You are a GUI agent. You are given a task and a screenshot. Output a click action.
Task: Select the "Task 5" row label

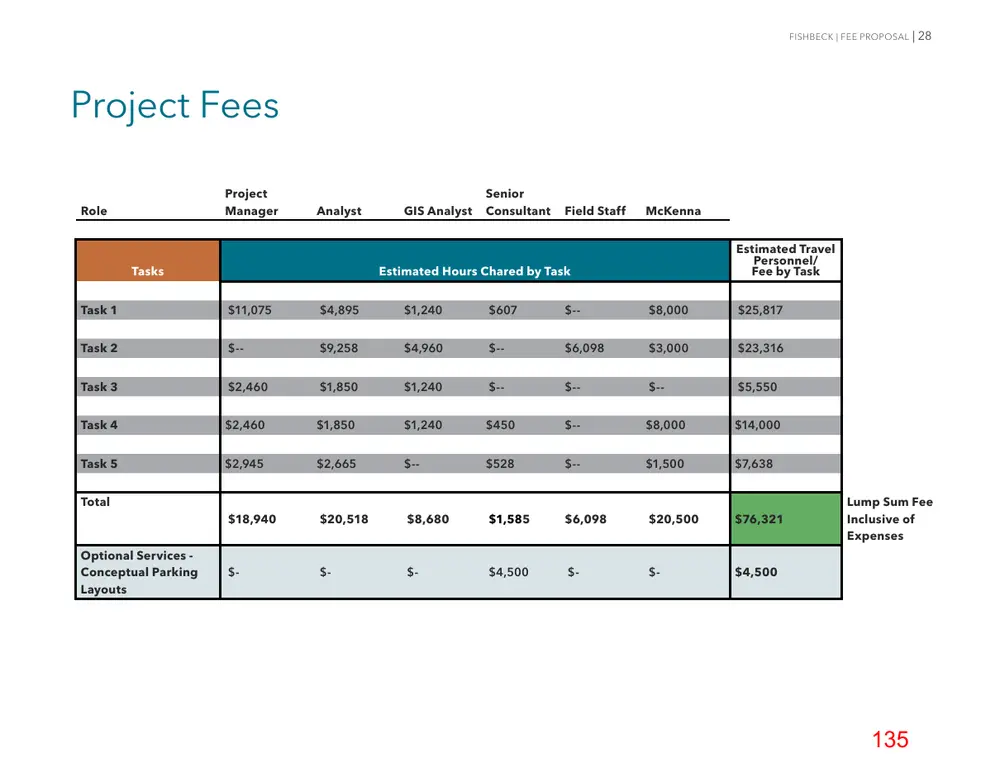point(99,464)
